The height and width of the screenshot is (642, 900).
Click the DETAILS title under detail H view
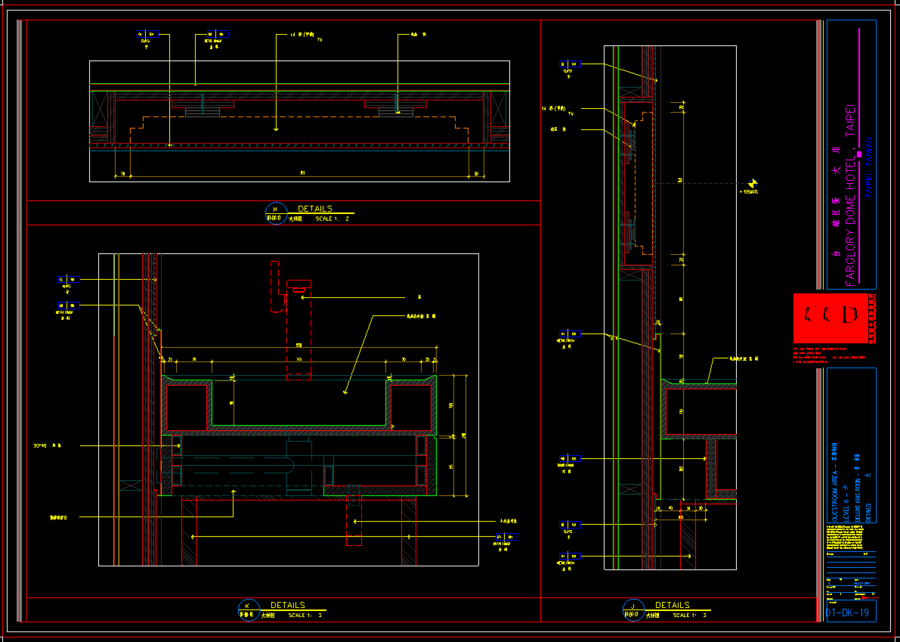[x=315, y=209]
